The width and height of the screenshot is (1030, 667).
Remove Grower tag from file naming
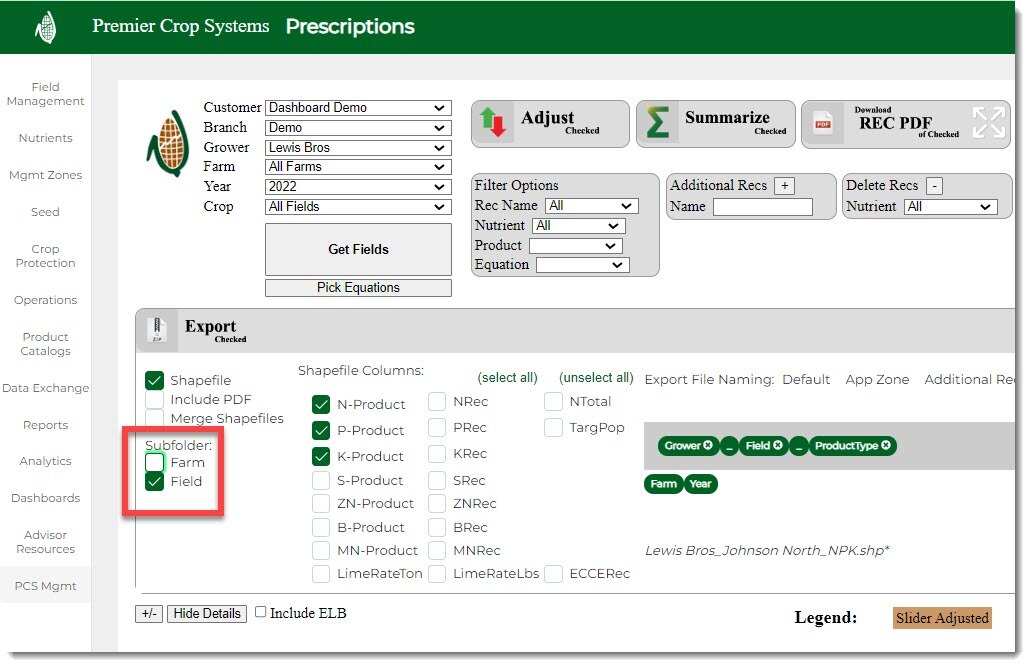click(x=708, y=446)
